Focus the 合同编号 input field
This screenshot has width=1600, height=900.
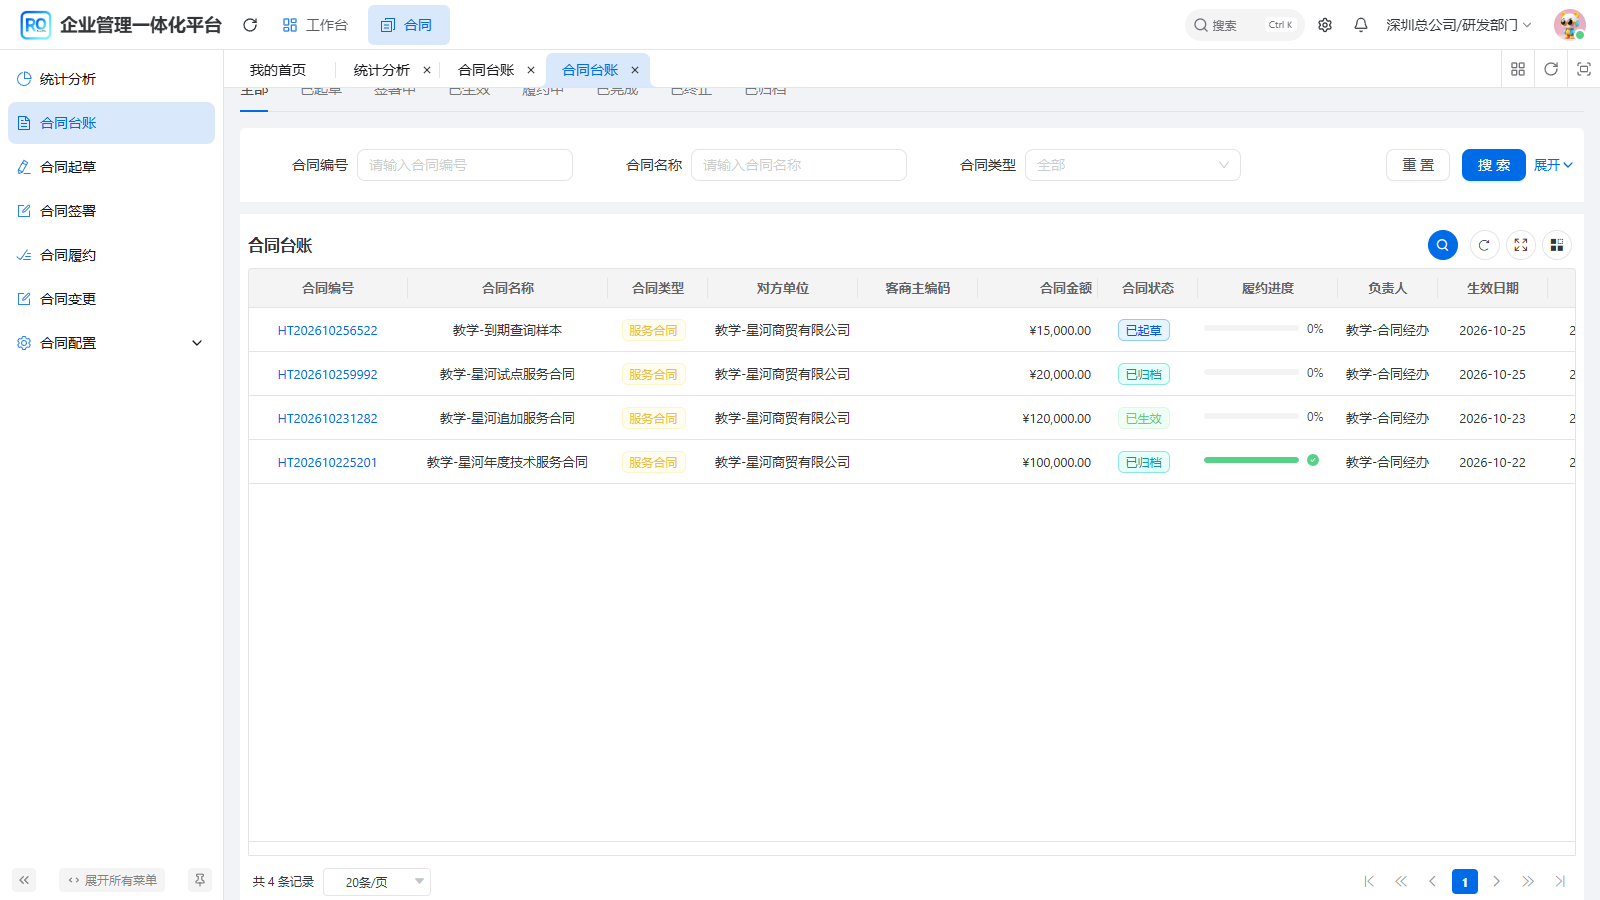[465, 165]
